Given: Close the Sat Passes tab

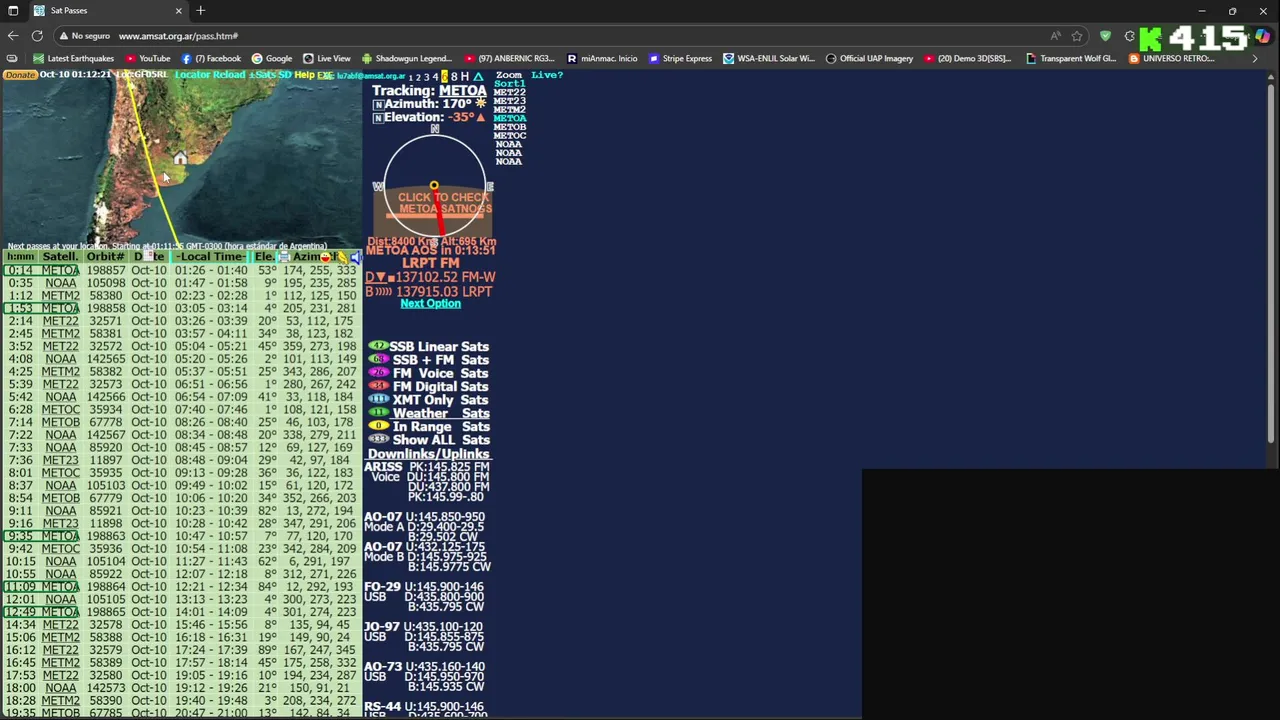Looking at the screenshot, I should [178, 10].
